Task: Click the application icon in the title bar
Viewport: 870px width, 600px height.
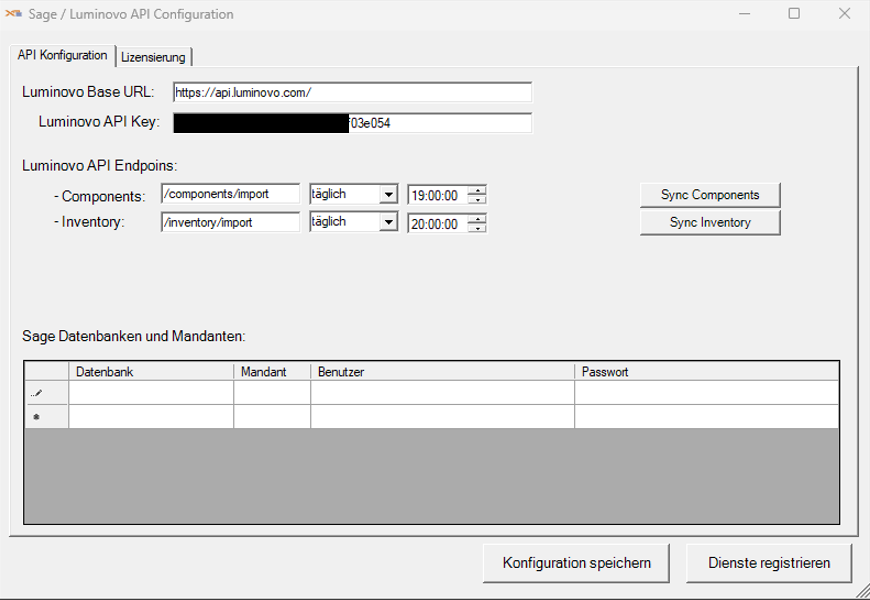Action: coord(14,14)
